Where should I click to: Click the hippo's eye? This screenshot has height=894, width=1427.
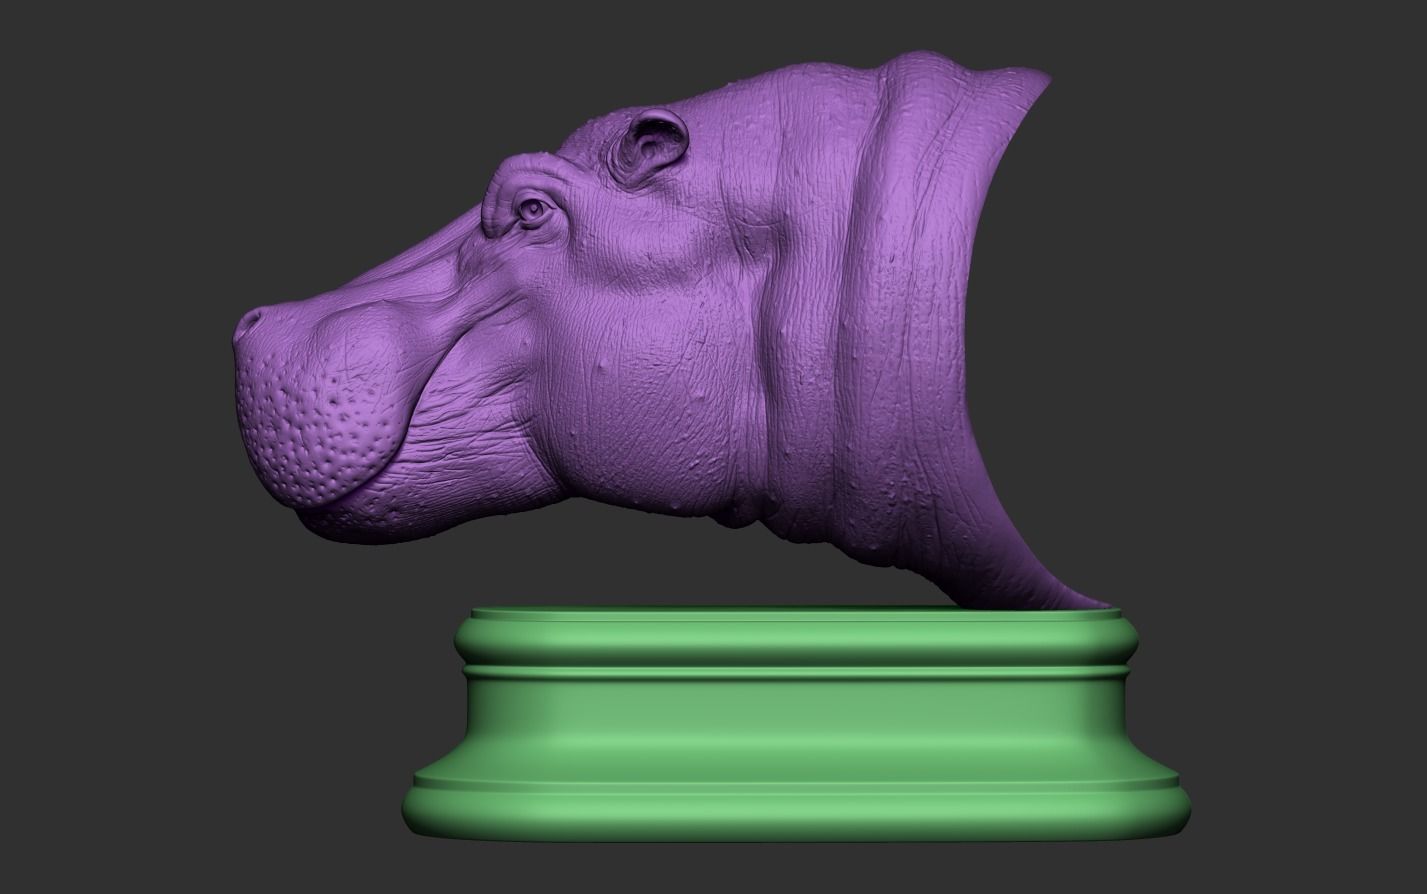[532, 210]
